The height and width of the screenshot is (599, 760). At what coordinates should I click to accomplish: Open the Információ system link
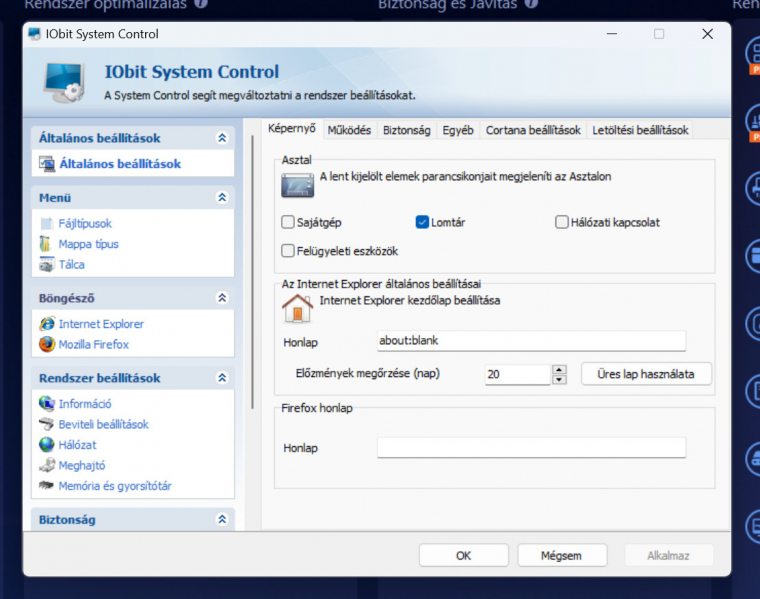click(x=85, y=404)
